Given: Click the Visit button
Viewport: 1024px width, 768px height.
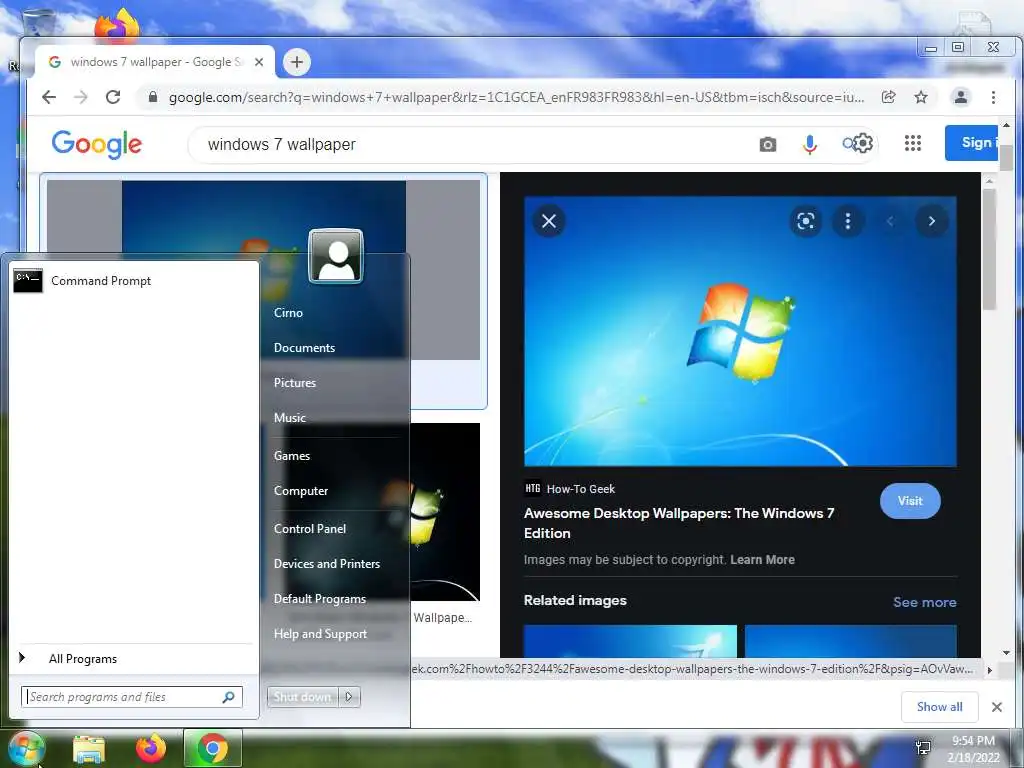Looking at the screenshot, I should (x=910, y=501).
